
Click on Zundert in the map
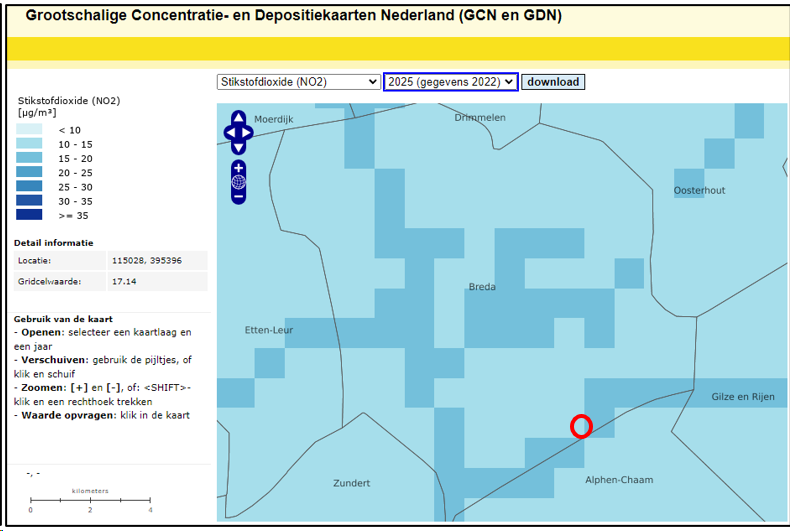coord(351,483)
